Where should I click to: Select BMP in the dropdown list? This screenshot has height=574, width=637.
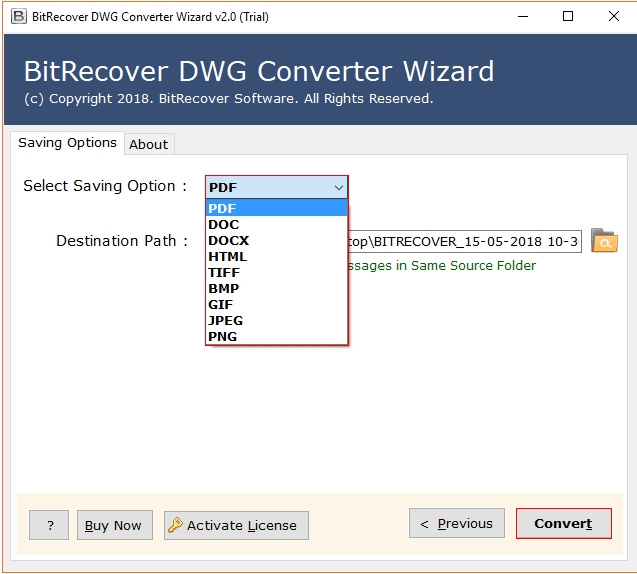(x=277, y=288)
